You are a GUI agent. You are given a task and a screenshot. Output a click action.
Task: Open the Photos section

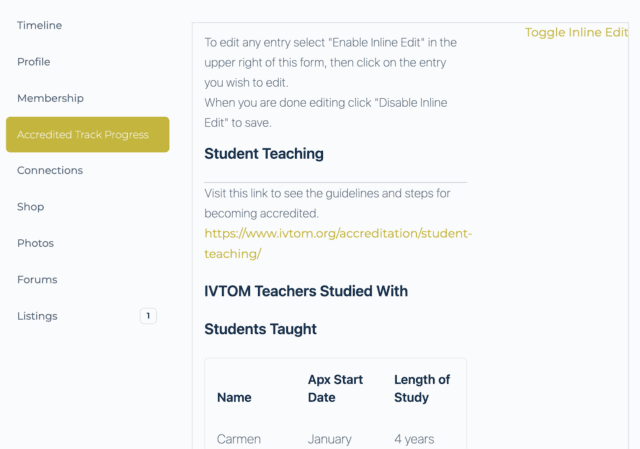pyautogui.click(x=35, y=243)
